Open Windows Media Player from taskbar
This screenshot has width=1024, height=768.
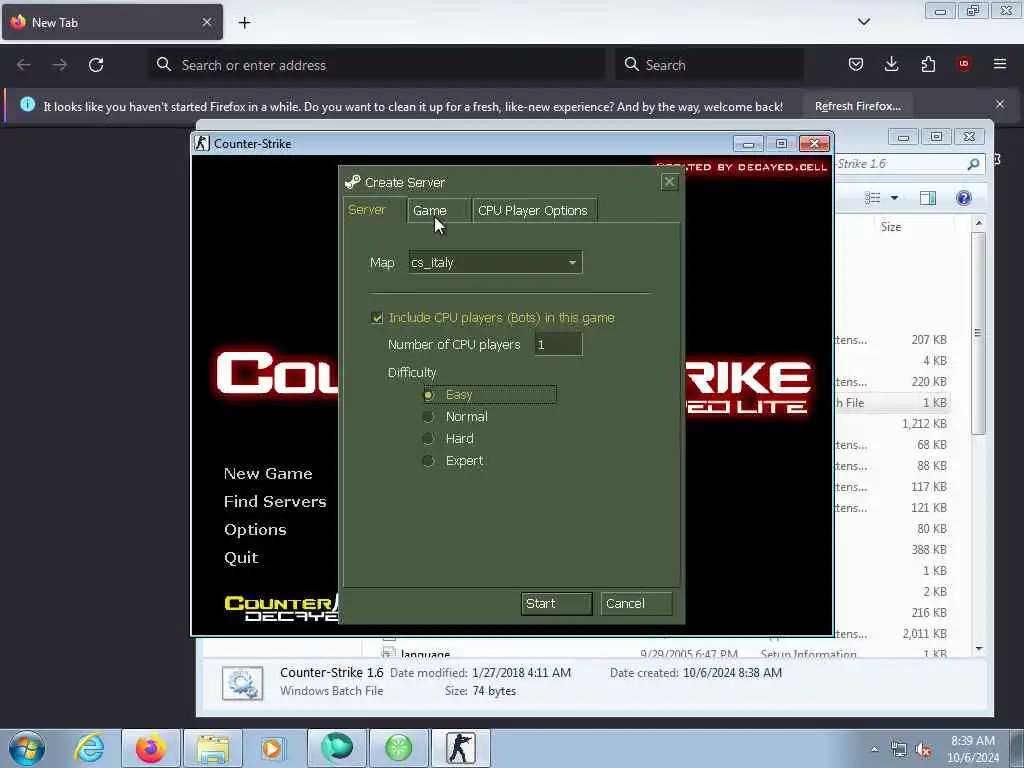tap(272, 748)
